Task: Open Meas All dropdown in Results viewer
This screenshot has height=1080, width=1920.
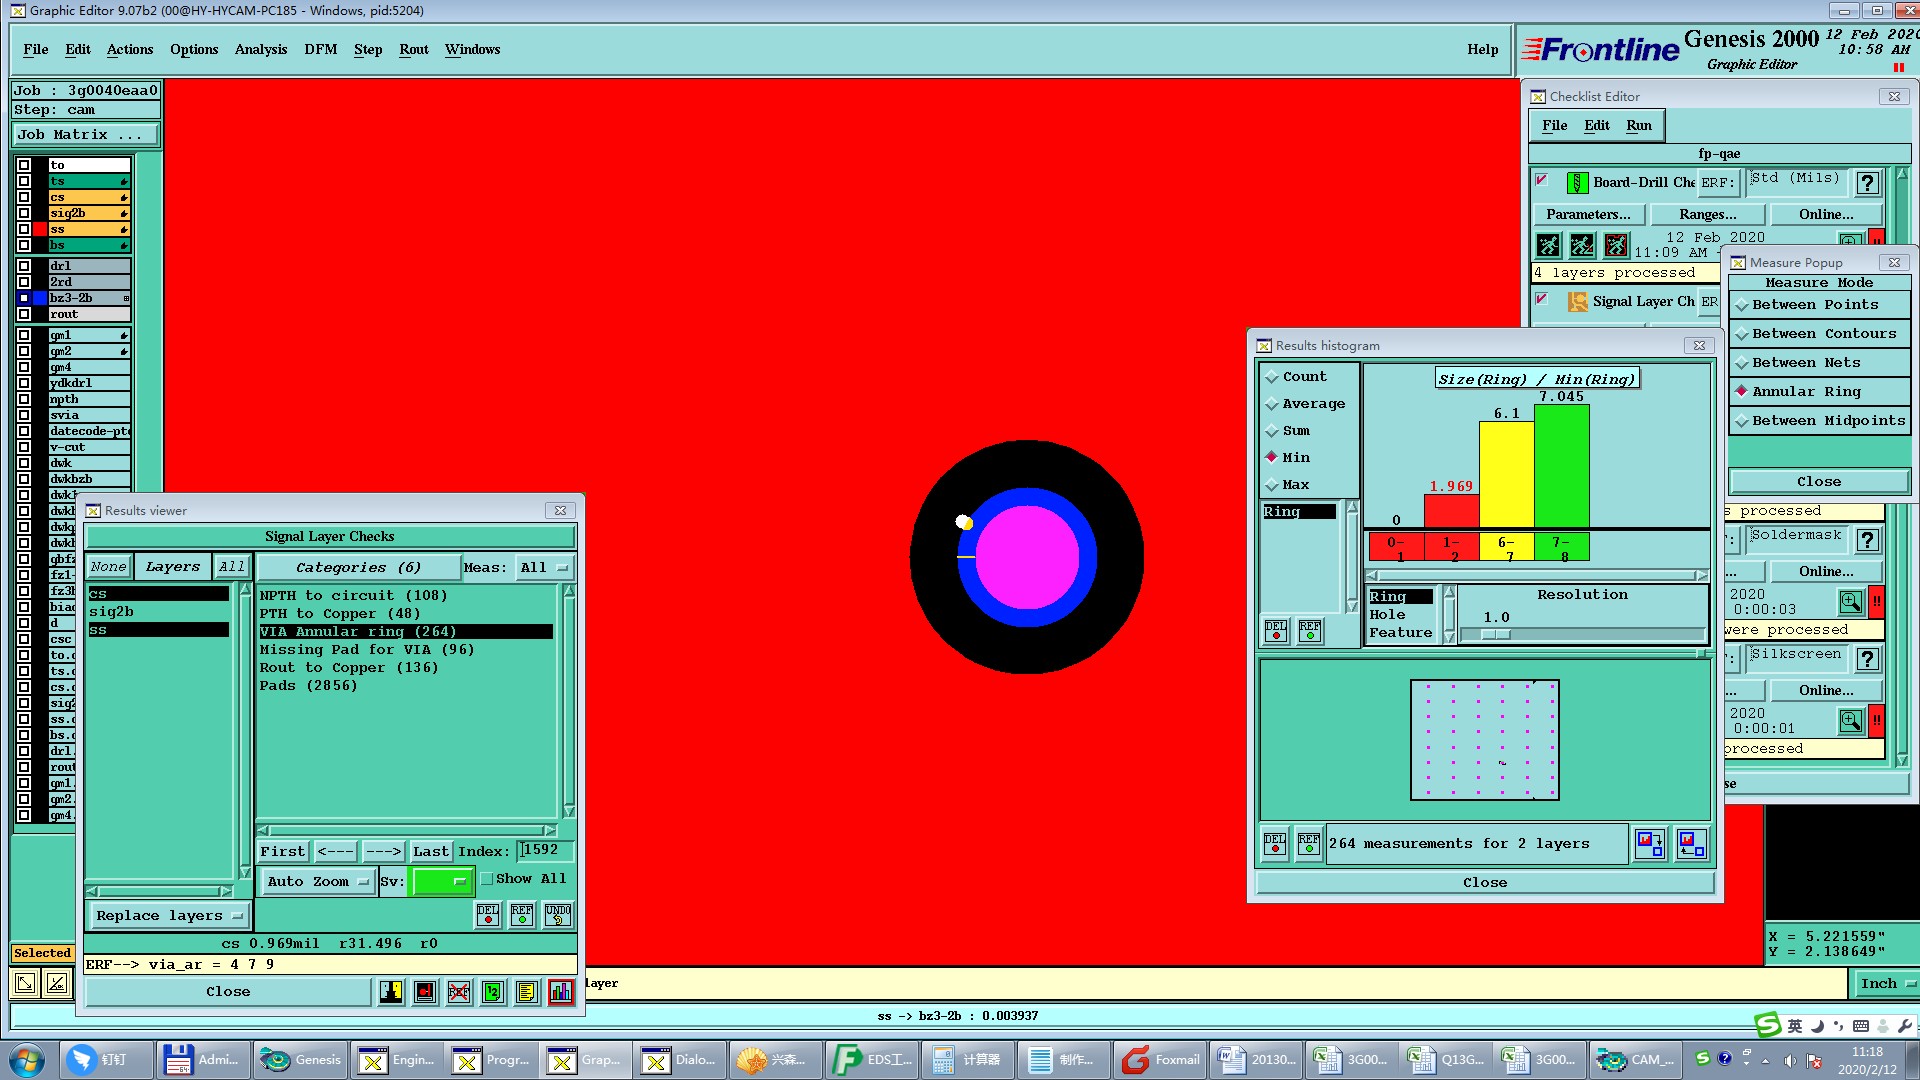Action: click(544, 568)
